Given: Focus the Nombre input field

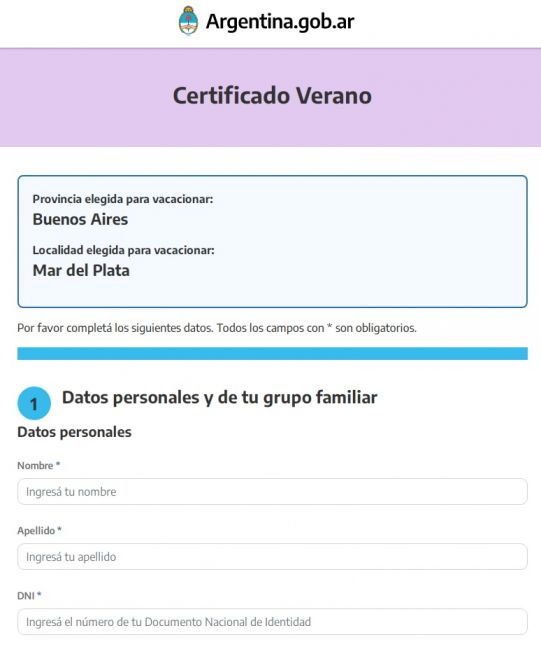Looking at the screenshot, I should (x=272, y=491).
